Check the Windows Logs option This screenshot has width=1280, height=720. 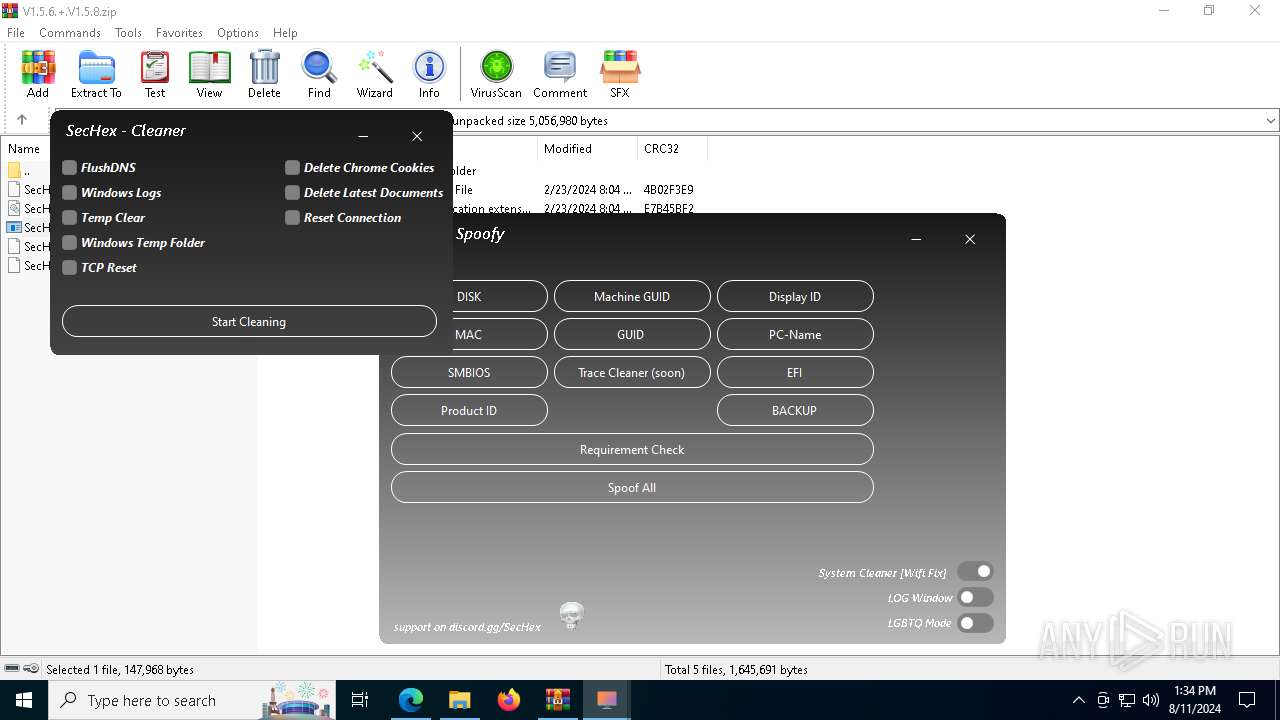(x=69, y=193)
